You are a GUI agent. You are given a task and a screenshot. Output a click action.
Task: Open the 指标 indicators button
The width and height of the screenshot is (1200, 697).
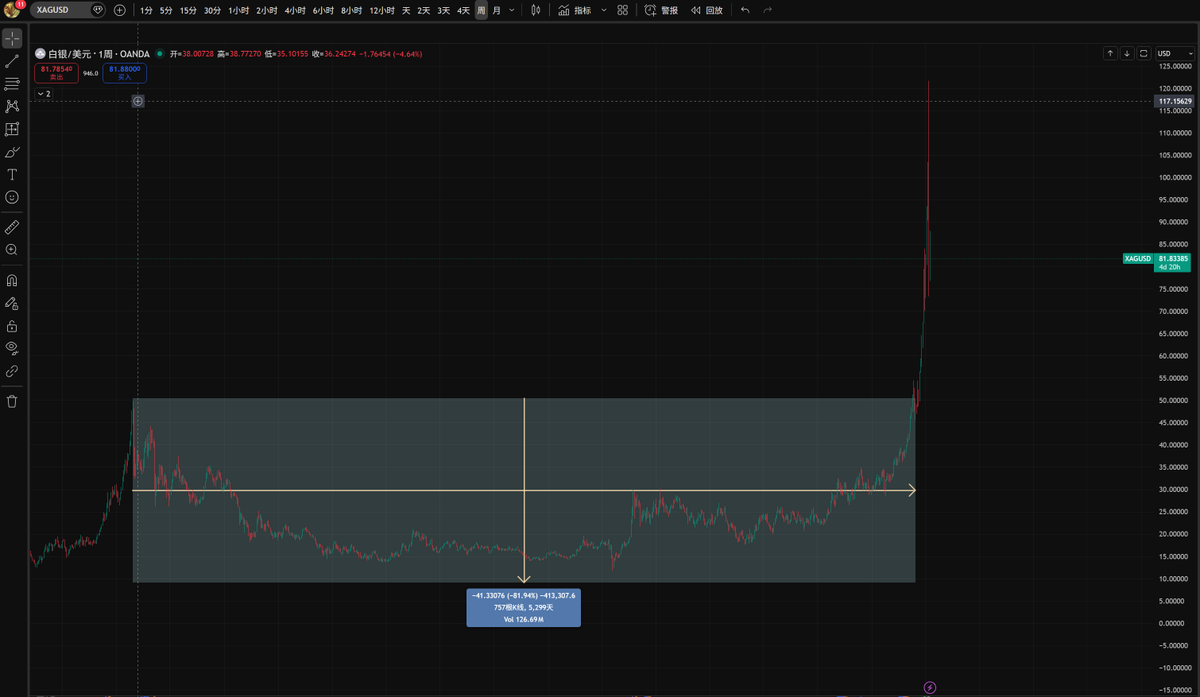coord(574,10)
